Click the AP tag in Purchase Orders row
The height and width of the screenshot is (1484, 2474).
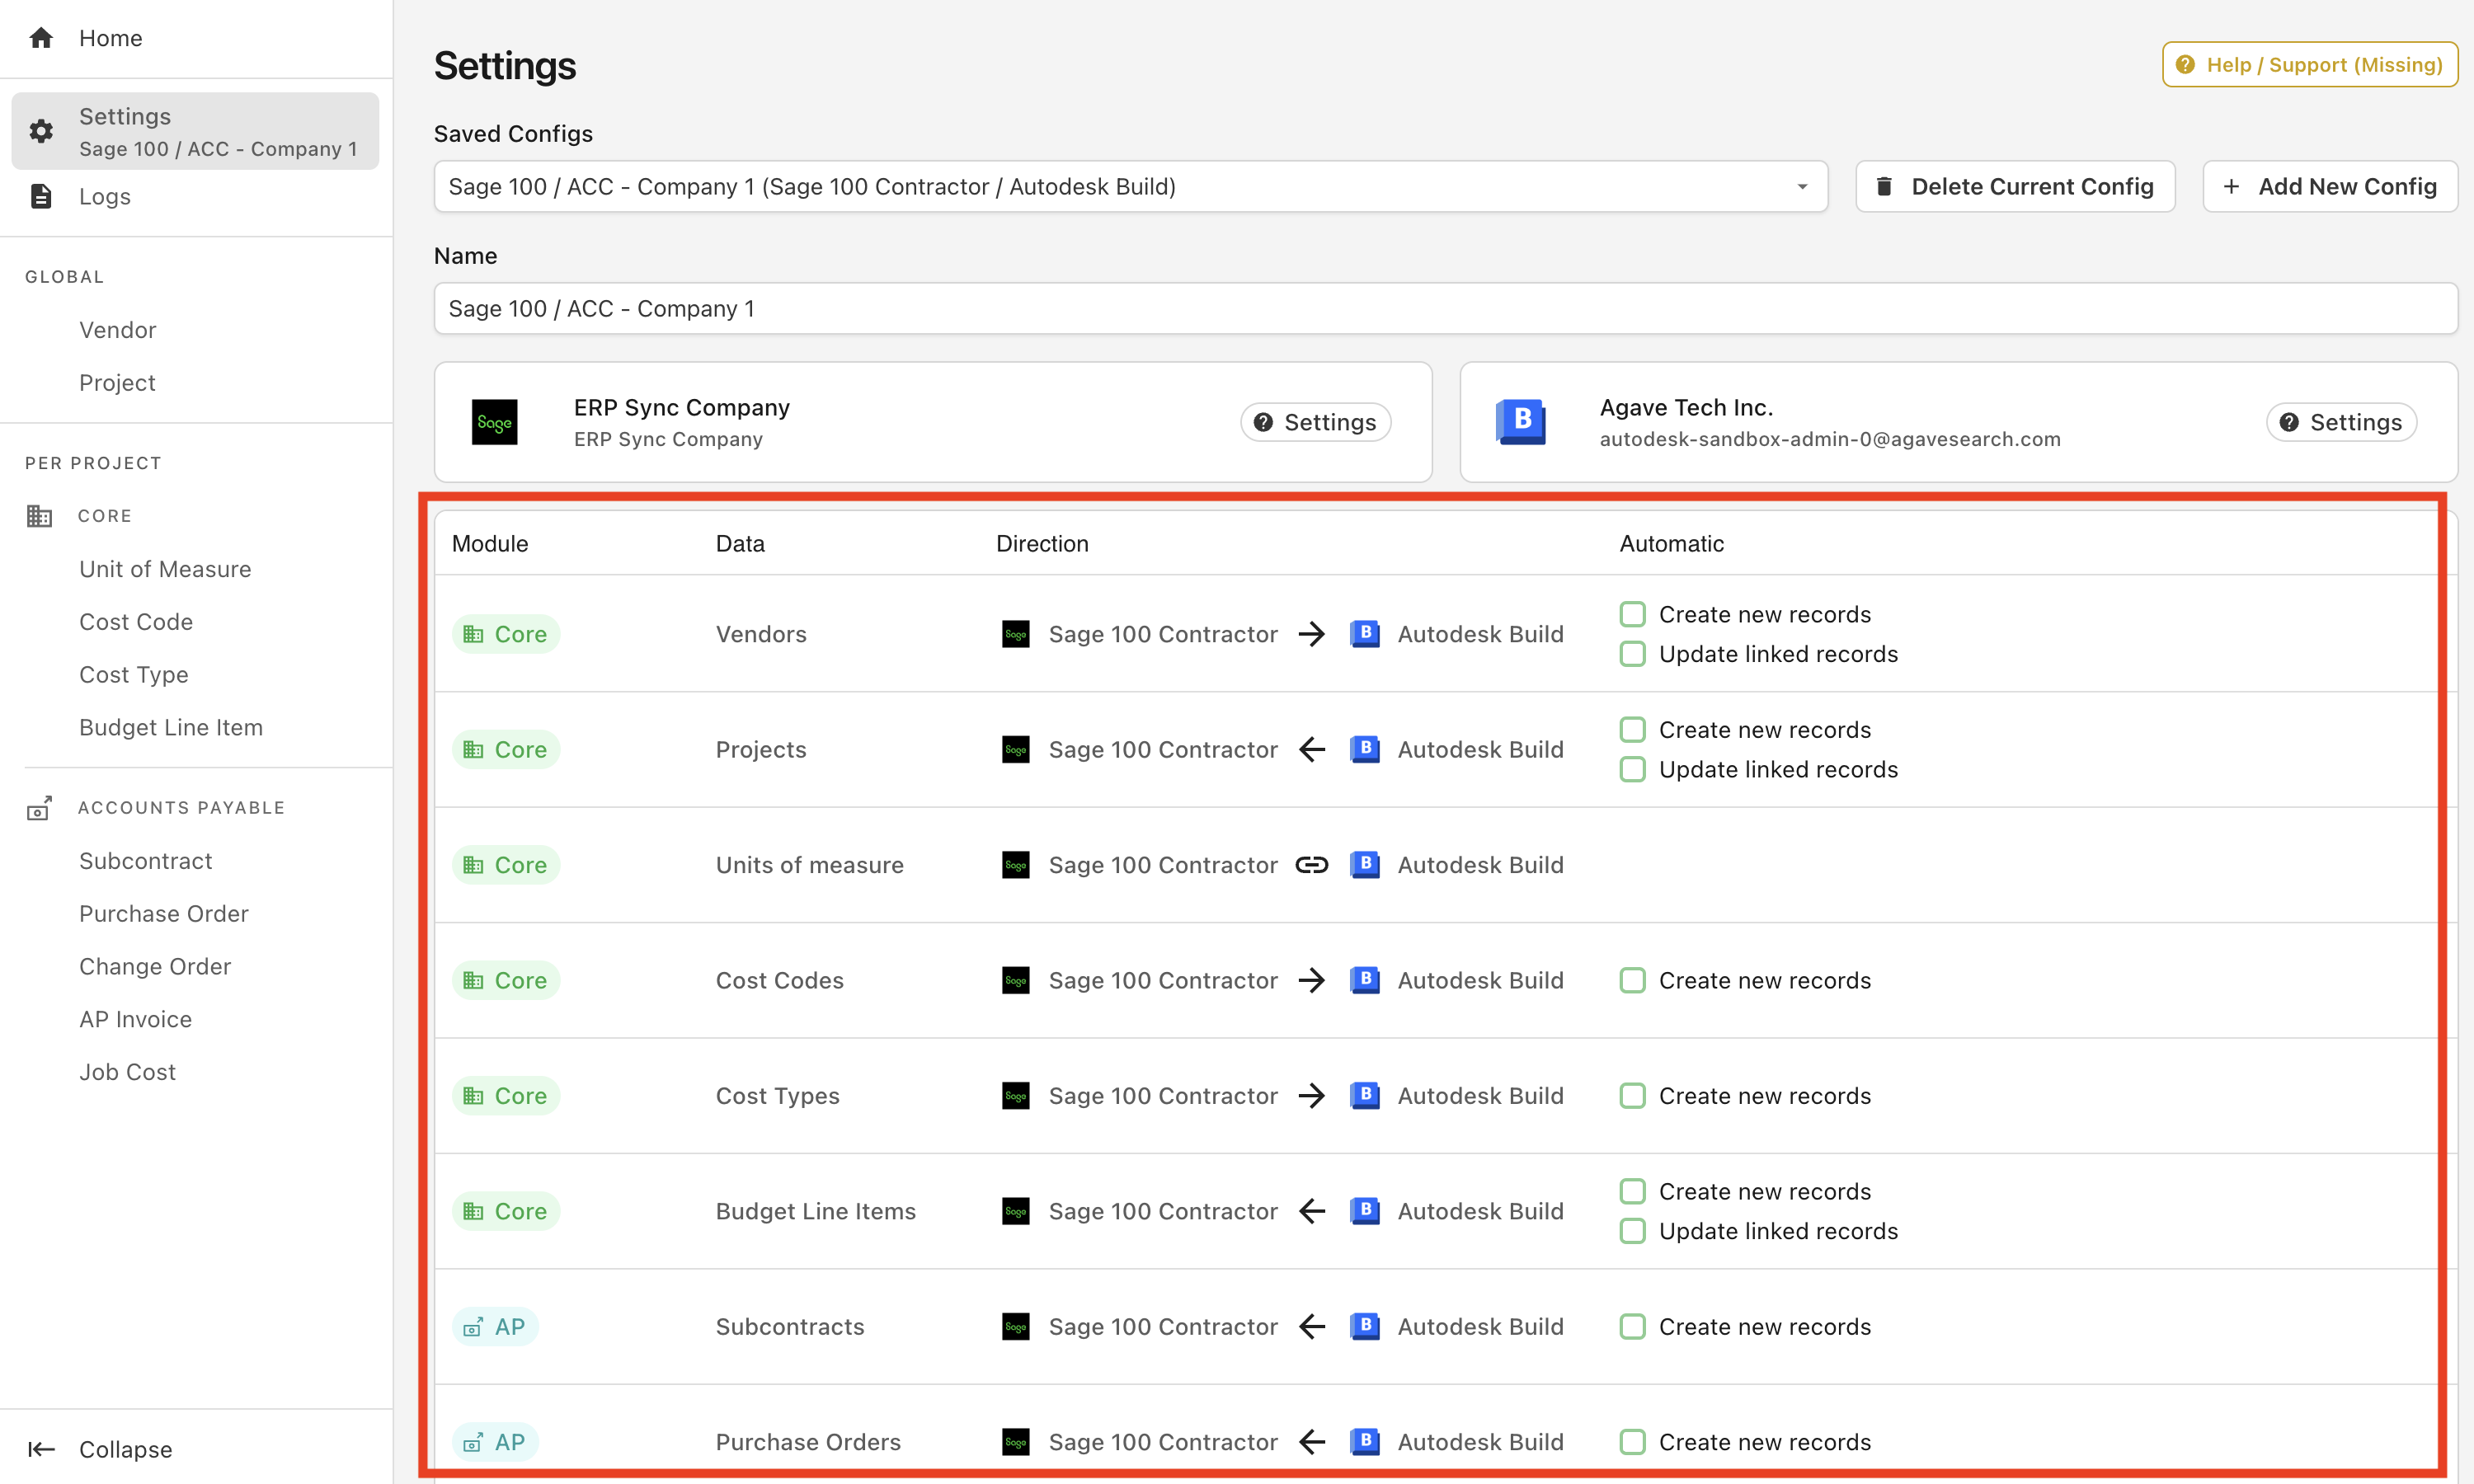coord(495,1442)
